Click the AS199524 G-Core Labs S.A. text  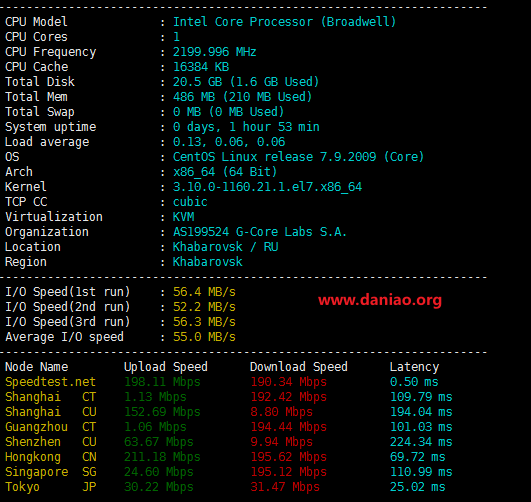pos(260,232)
